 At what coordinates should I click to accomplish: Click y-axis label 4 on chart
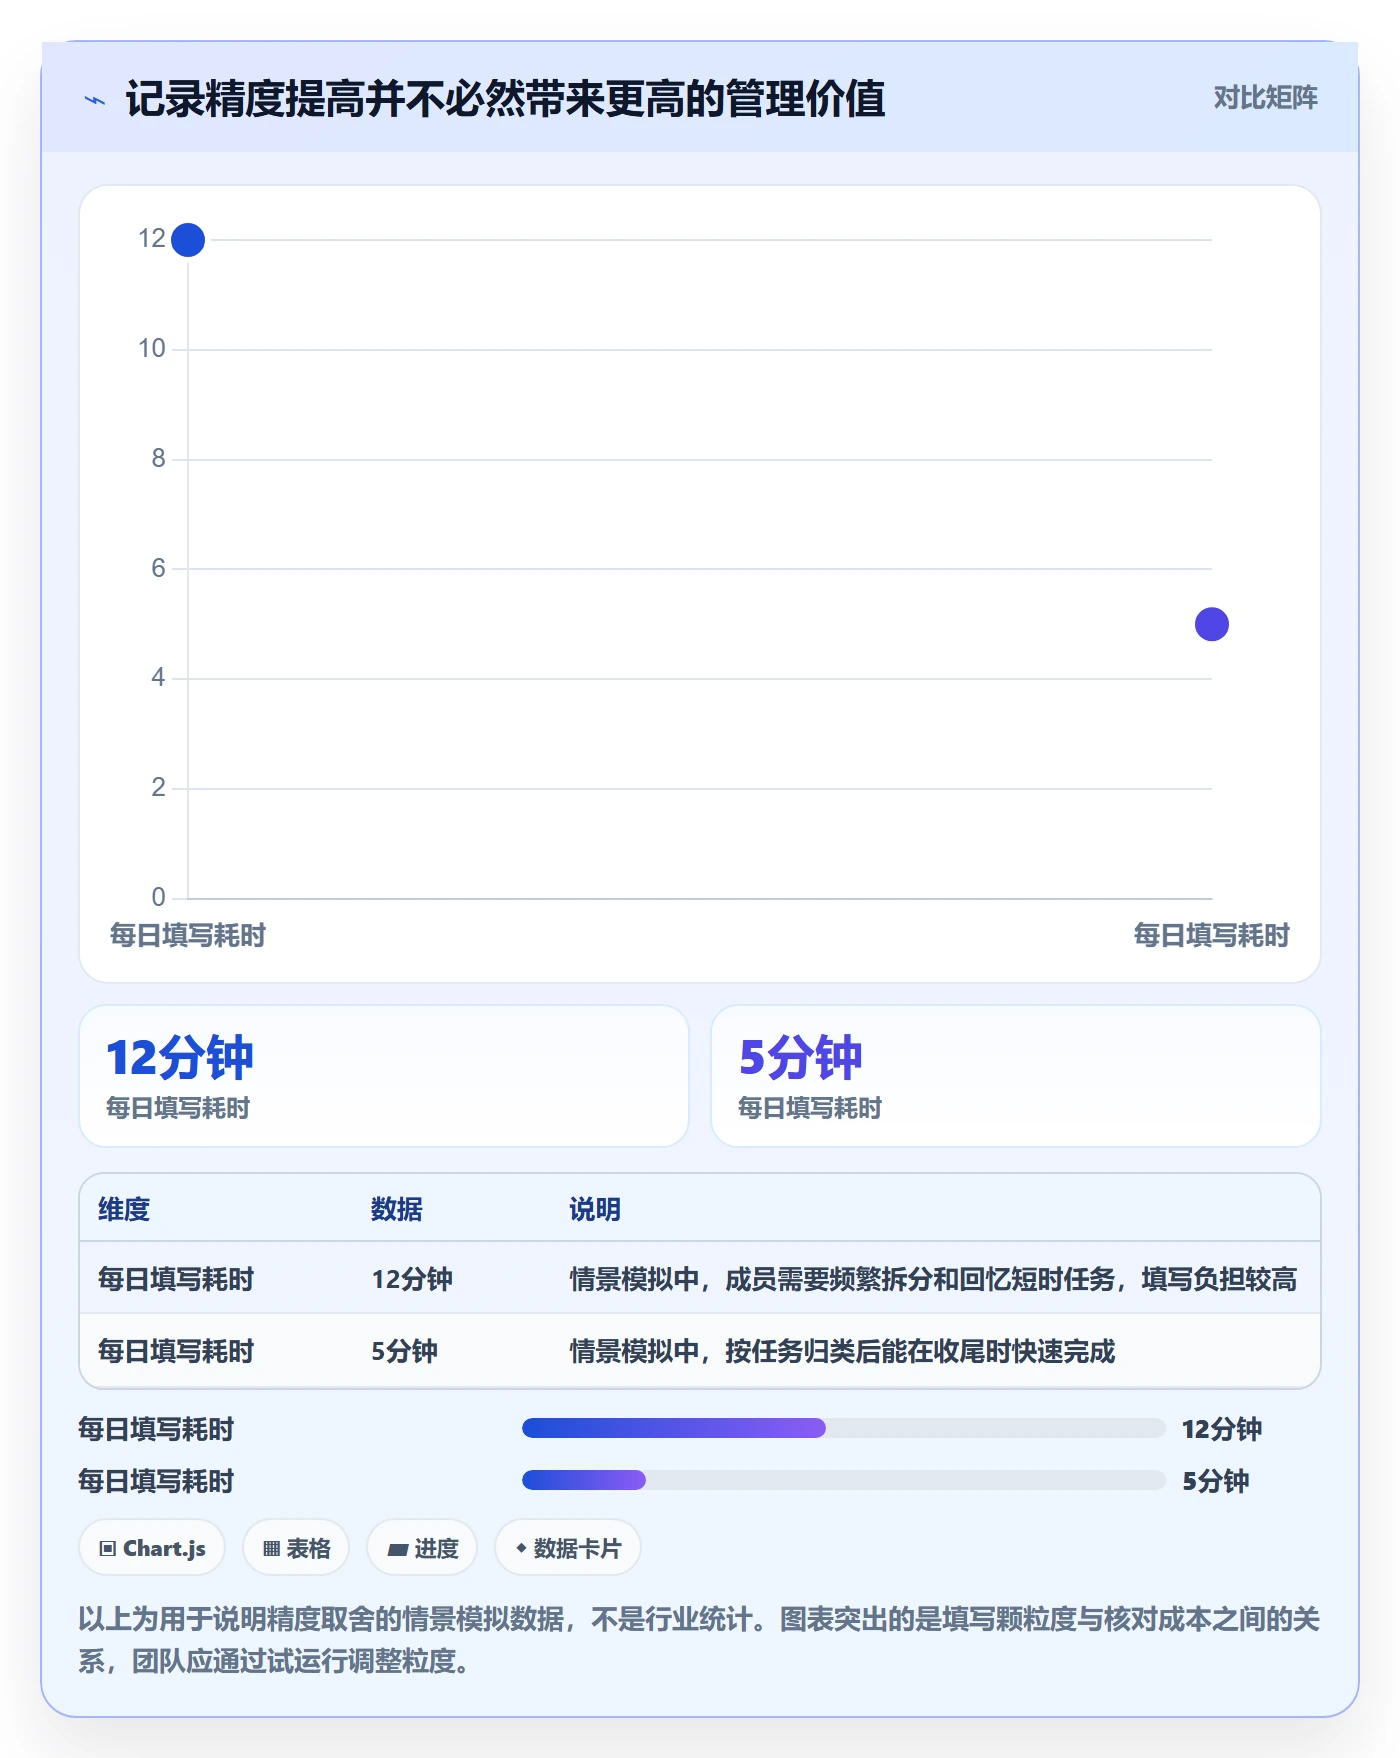pos(158,677)
